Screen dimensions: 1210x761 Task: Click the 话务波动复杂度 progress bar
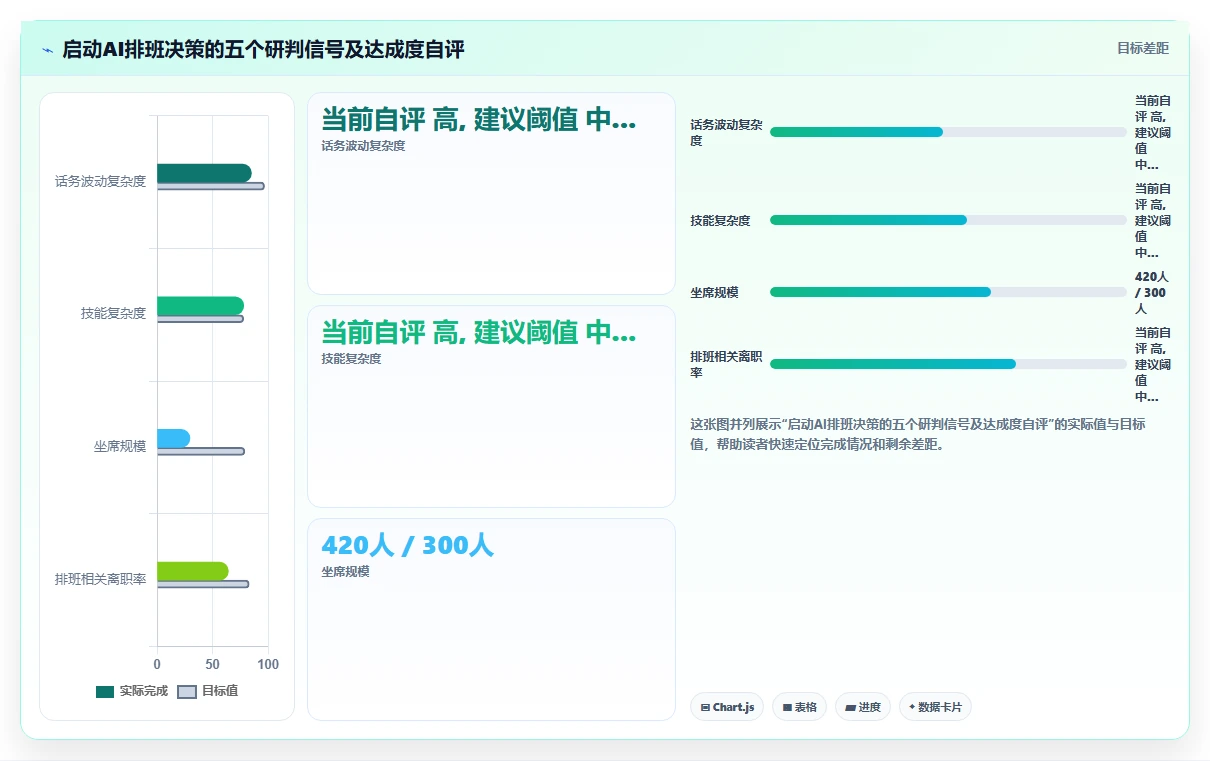948,132
